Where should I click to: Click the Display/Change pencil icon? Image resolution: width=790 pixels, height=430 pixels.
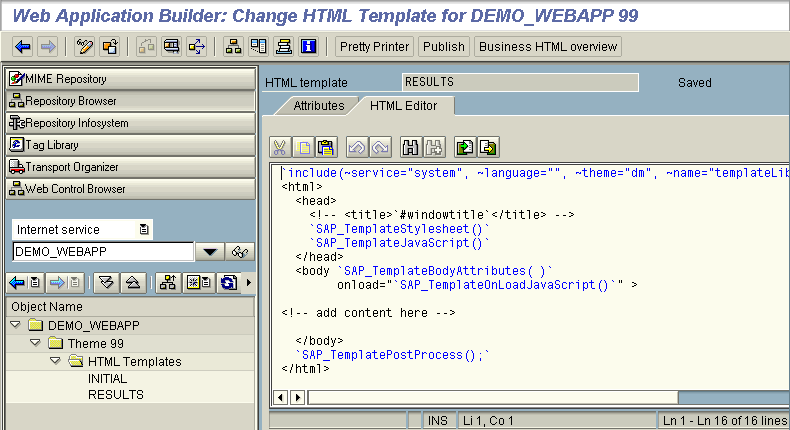point(85,46)
